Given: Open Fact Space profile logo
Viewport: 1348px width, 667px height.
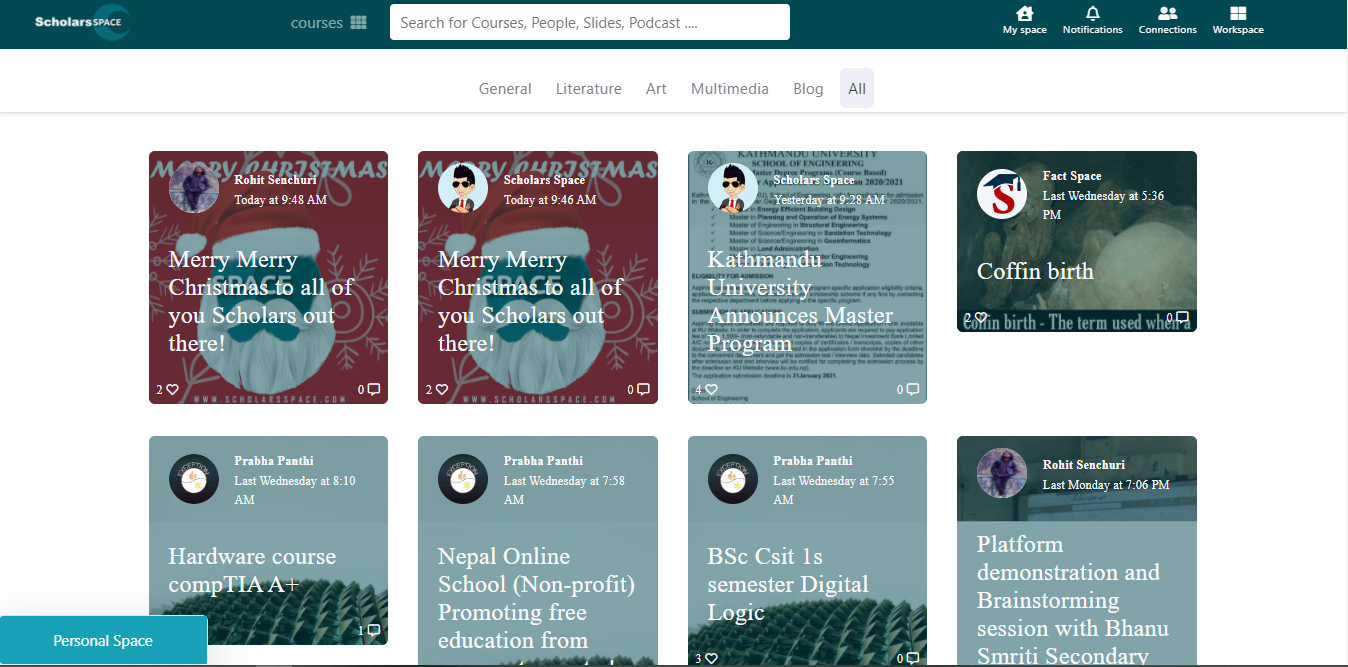Looking at the screenshot, I should (x=1002, y=194).
